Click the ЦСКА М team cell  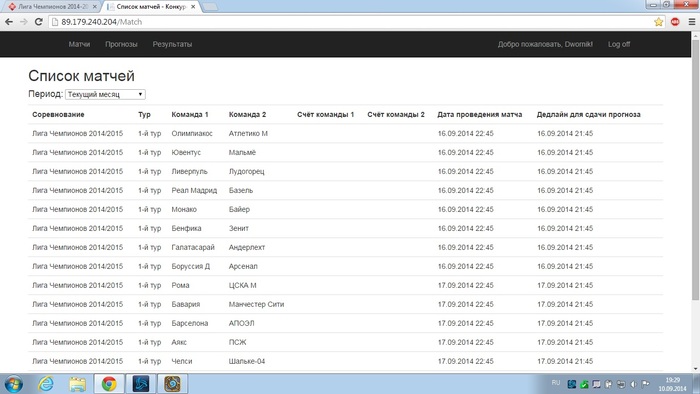click(242, 285)
